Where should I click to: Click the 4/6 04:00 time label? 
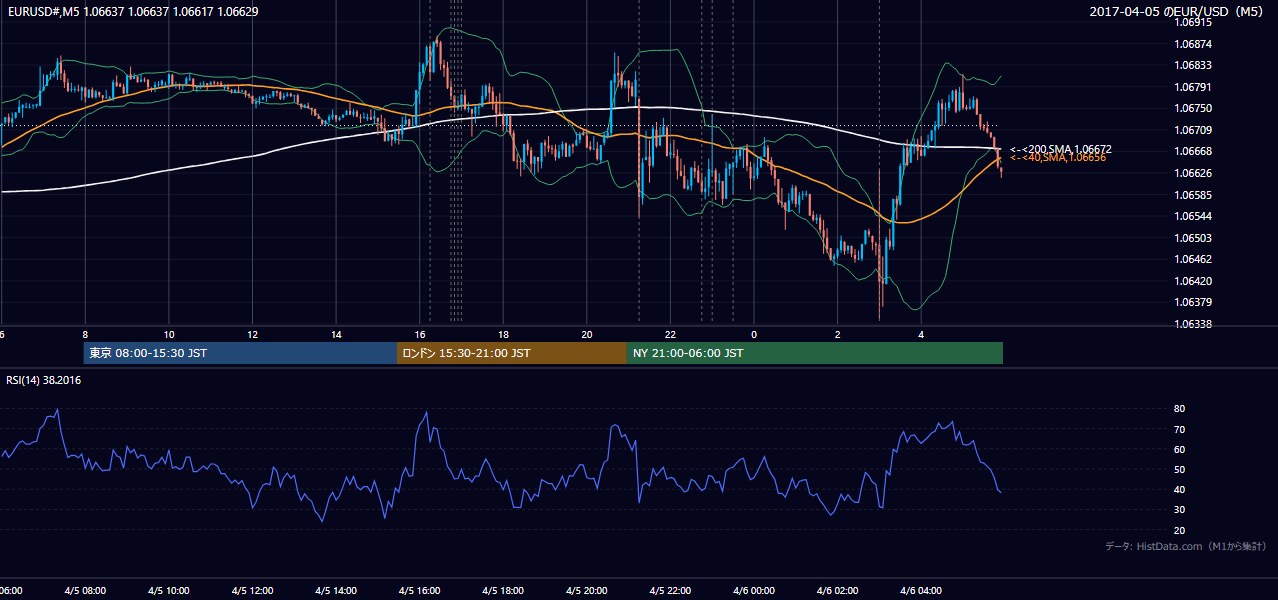(x=922, y=591)
